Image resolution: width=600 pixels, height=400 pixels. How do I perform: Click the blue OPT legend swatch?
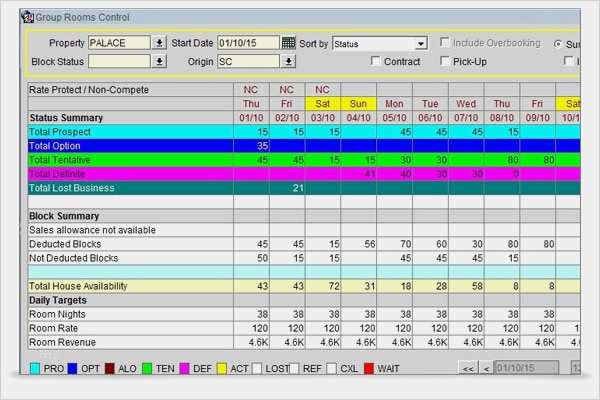tap(72, 369)
